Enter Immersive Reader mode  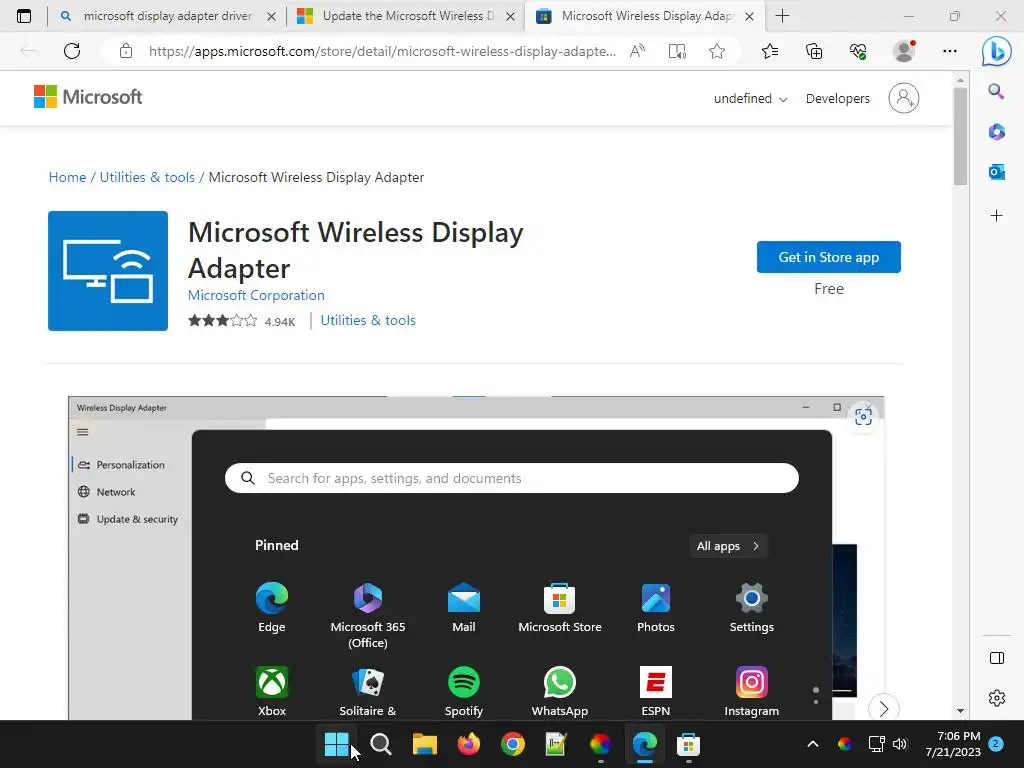(x=677, y=51)
